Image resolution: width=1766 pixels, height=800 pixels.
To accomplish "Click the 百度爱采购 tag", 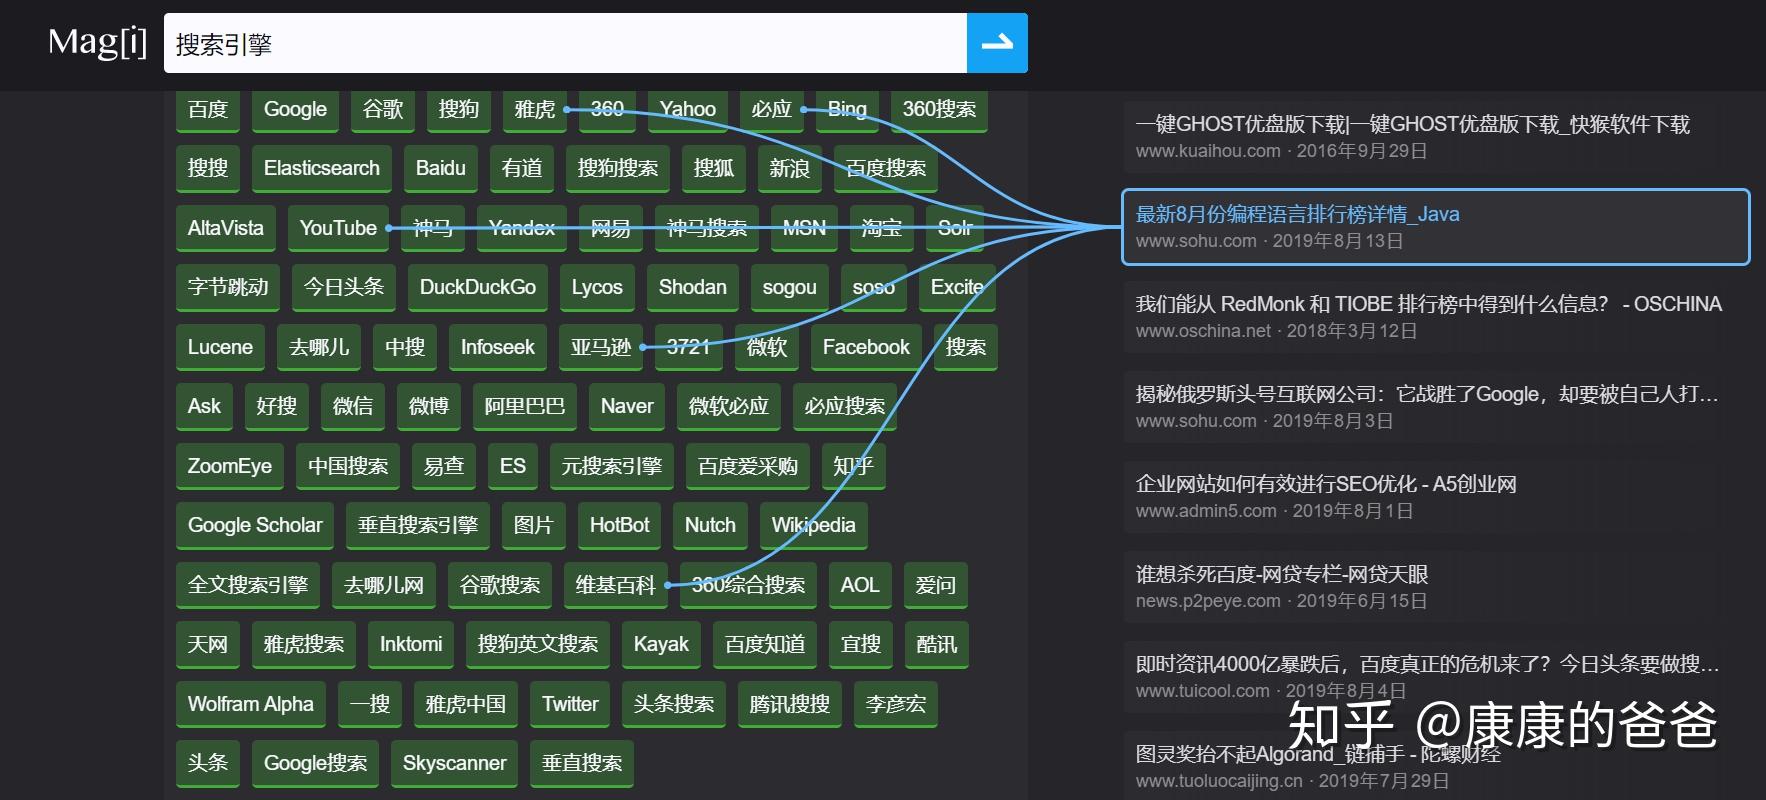I will tap(748, 466).
